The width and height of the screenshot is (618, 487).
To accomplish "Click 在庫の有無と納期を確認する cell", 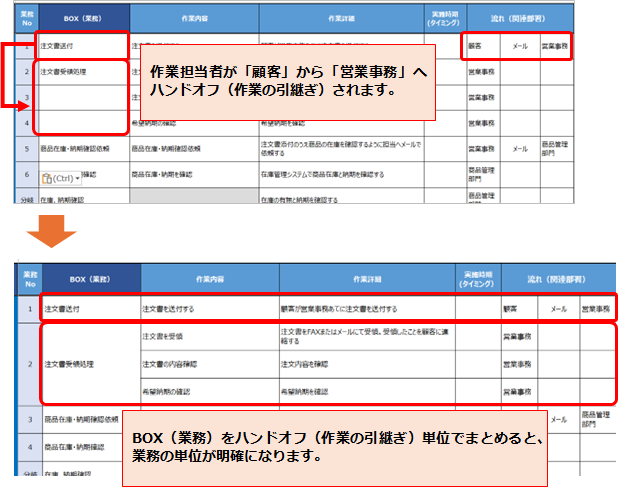I will coord(341,197).
